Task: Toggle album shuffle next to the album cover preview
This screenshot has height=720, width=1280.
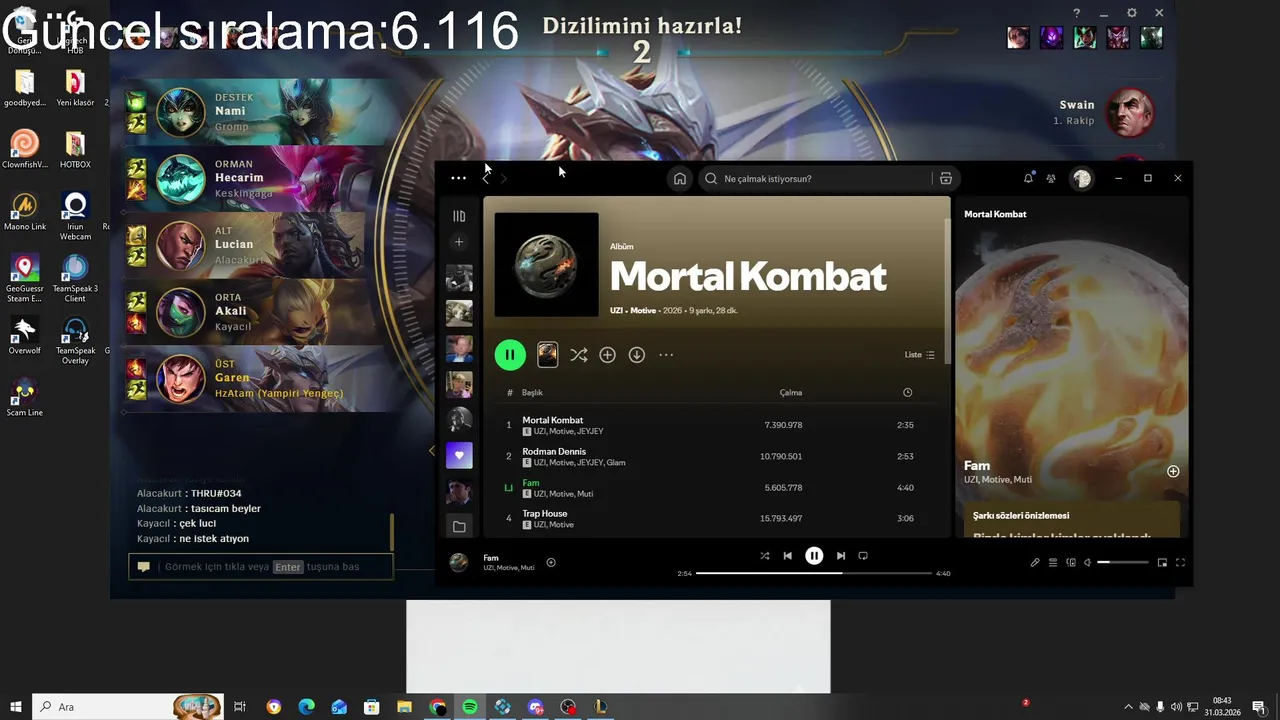Action: [x=578, y=355]
